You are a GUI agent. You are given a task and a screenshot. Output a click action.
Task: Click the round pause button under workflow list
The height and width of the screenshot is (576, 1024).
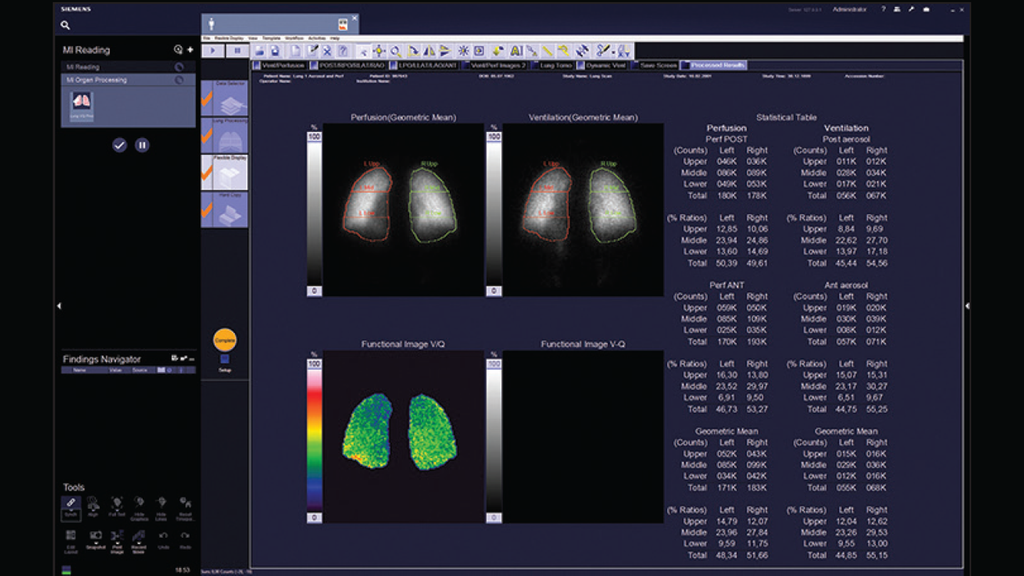(x=142, y=145)
